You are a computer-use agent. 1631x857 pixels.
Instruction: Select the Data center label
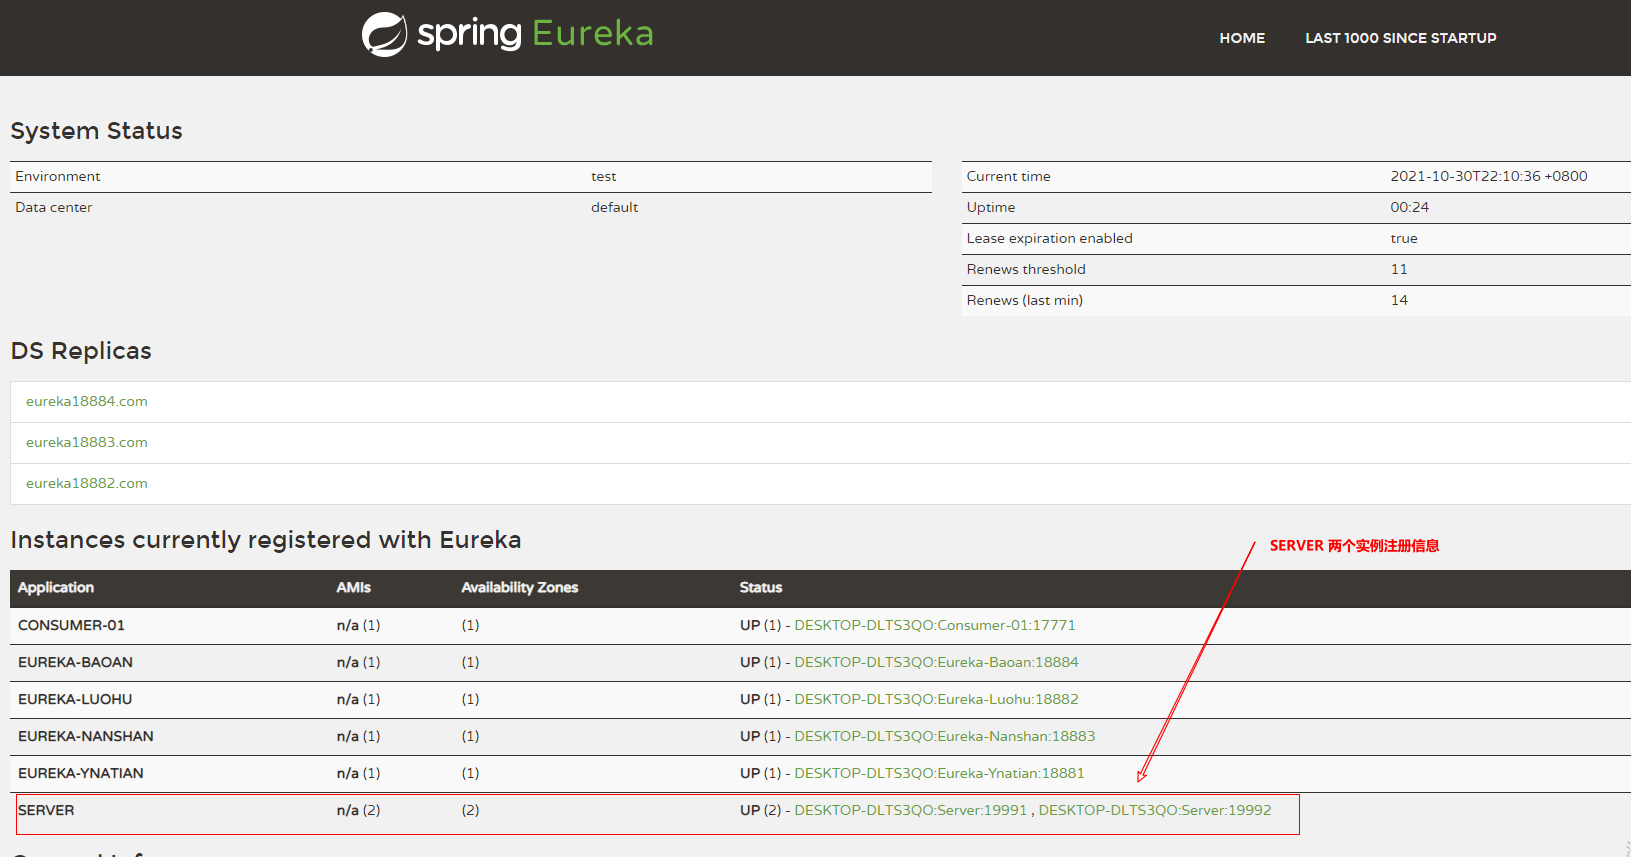(x=54, y=207)
